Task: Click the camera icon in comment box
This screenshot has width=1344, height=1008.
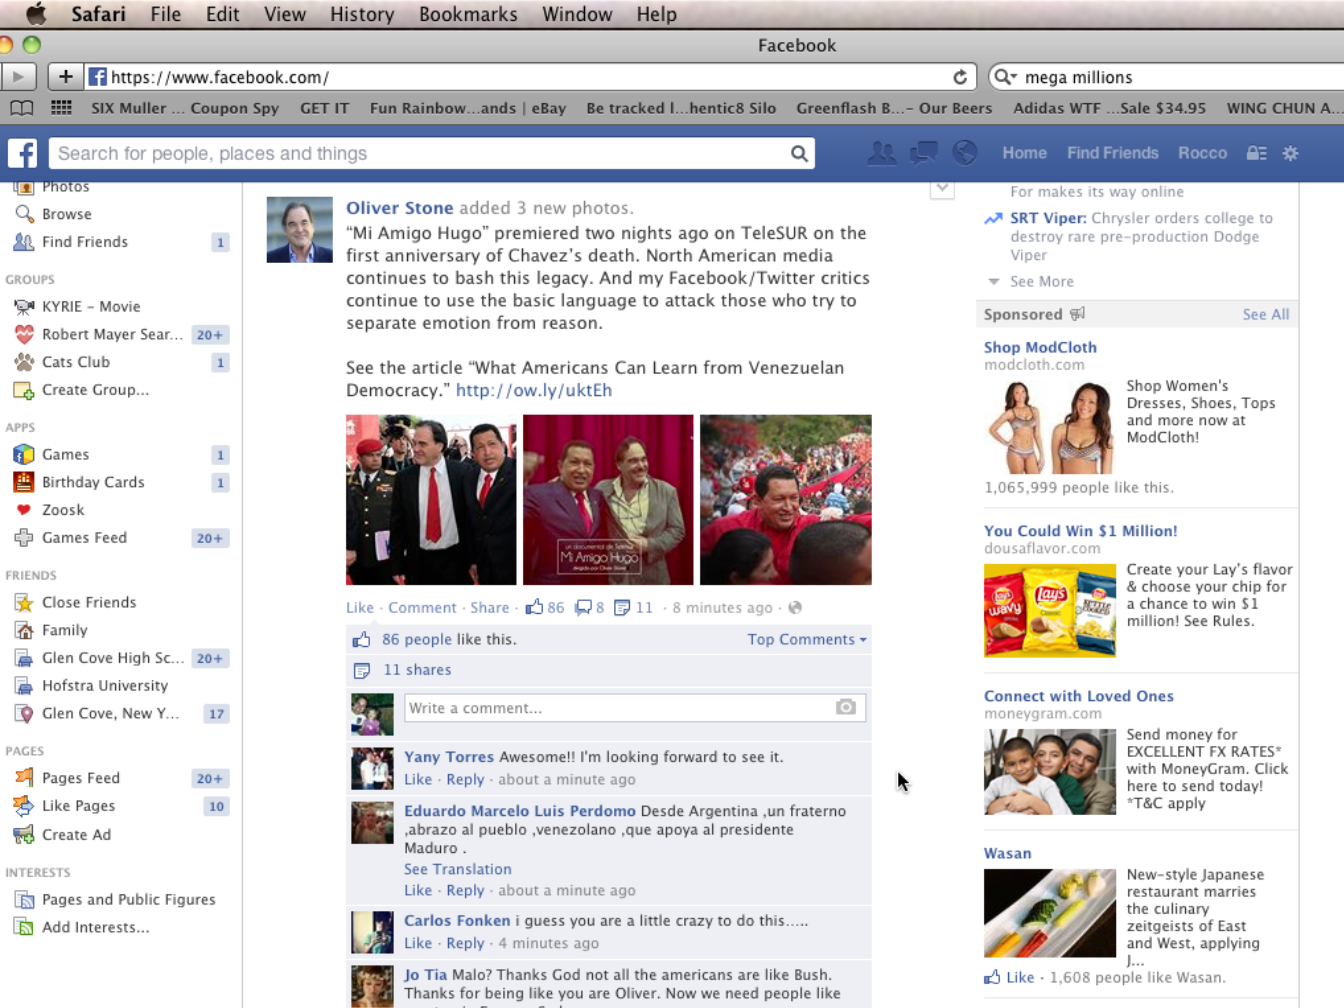Action: tap(846, 707)
